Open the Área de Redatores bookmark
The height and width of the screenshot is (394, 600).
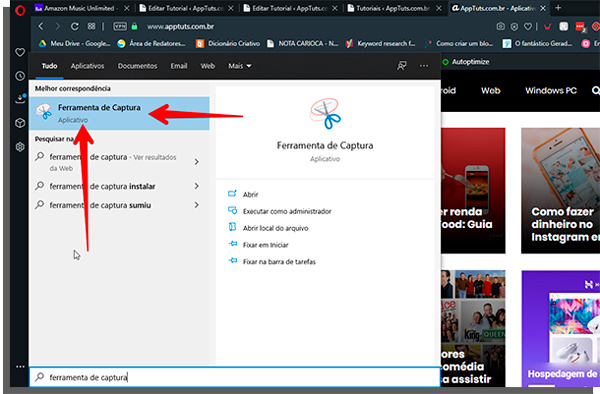tap(152, 44)
